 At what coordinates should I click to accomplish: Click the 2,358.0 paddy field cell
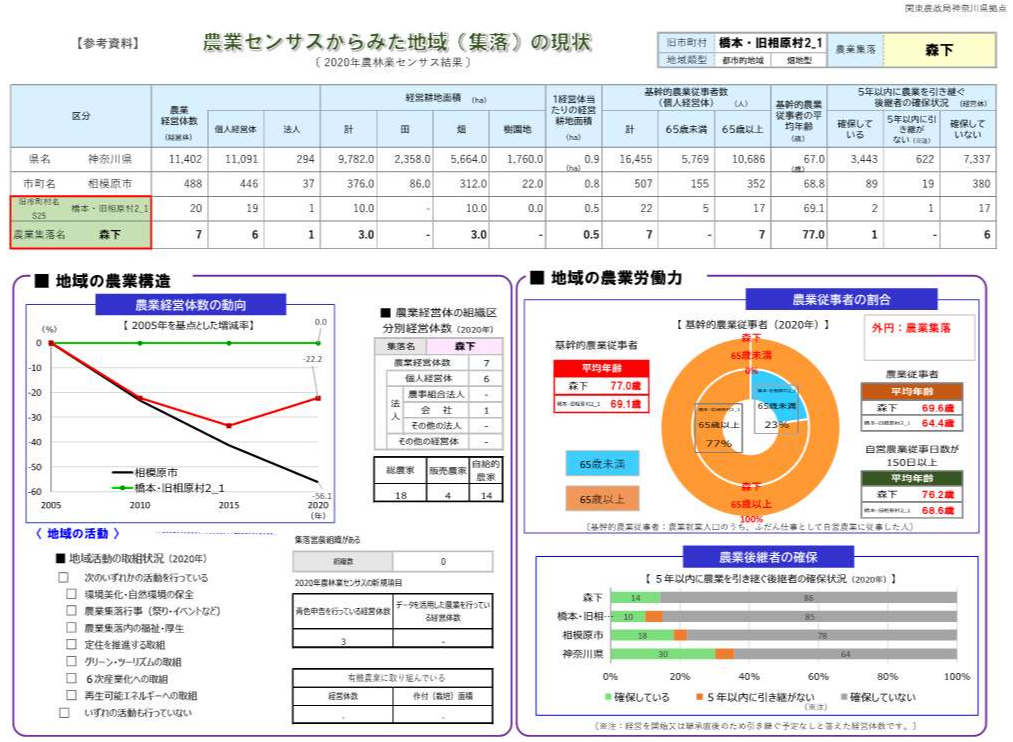click(x=405, y=159)
